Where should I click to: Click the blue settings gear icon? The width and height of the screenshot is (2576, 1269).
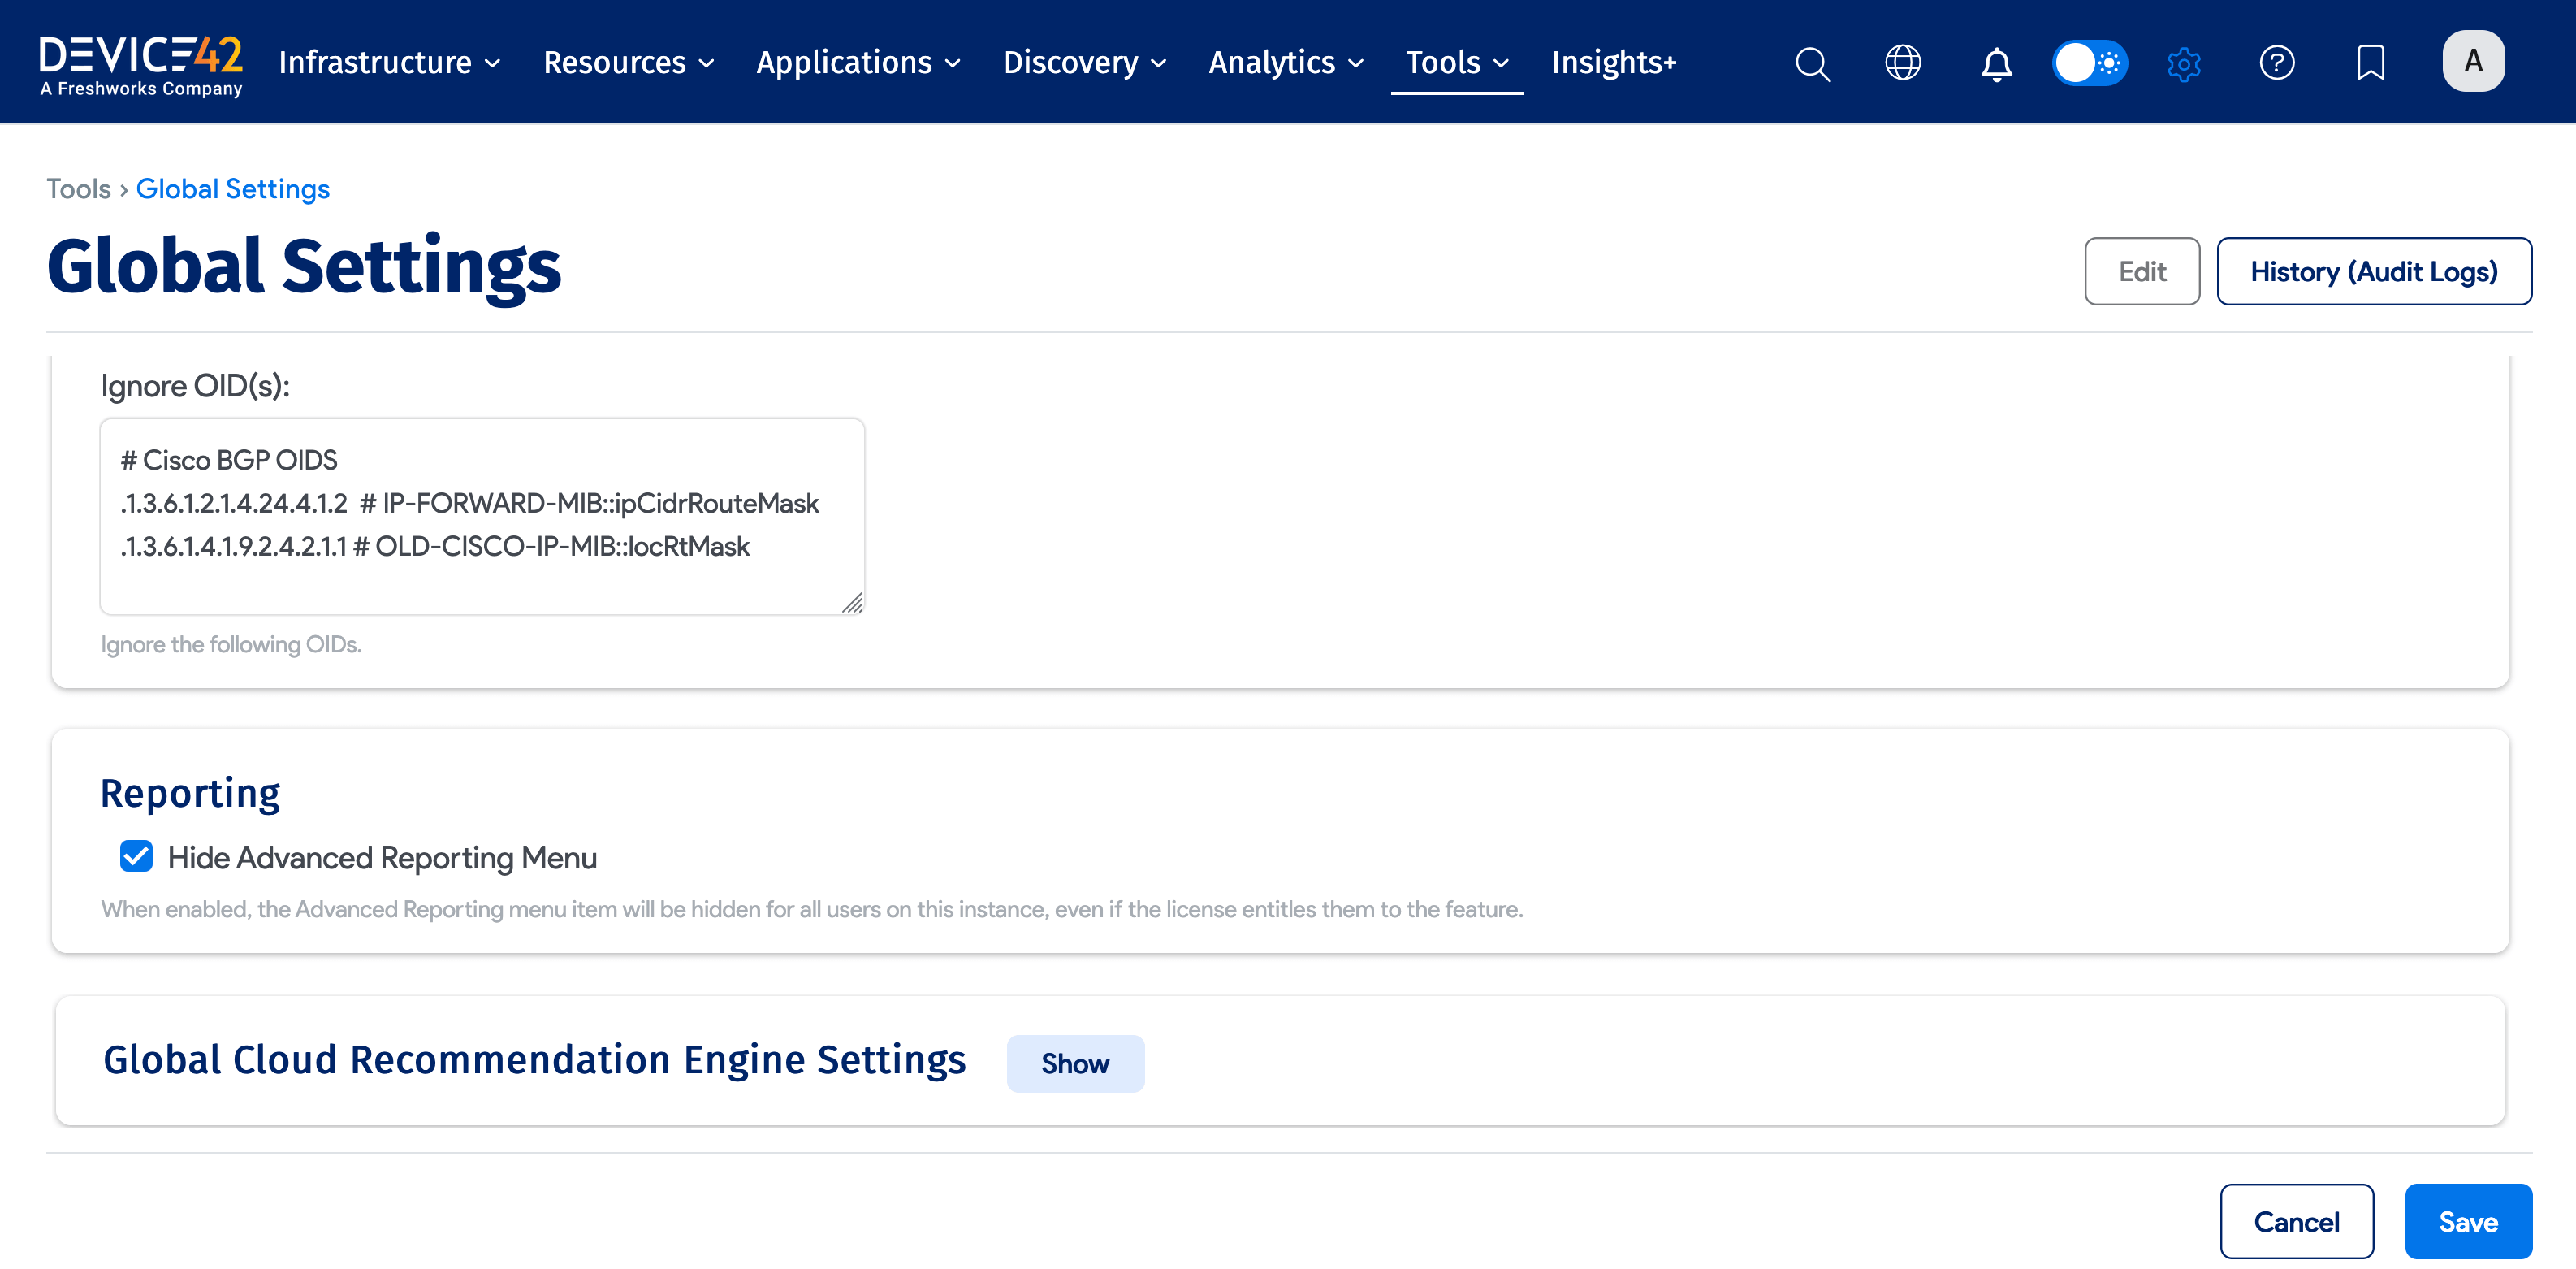2184,63
